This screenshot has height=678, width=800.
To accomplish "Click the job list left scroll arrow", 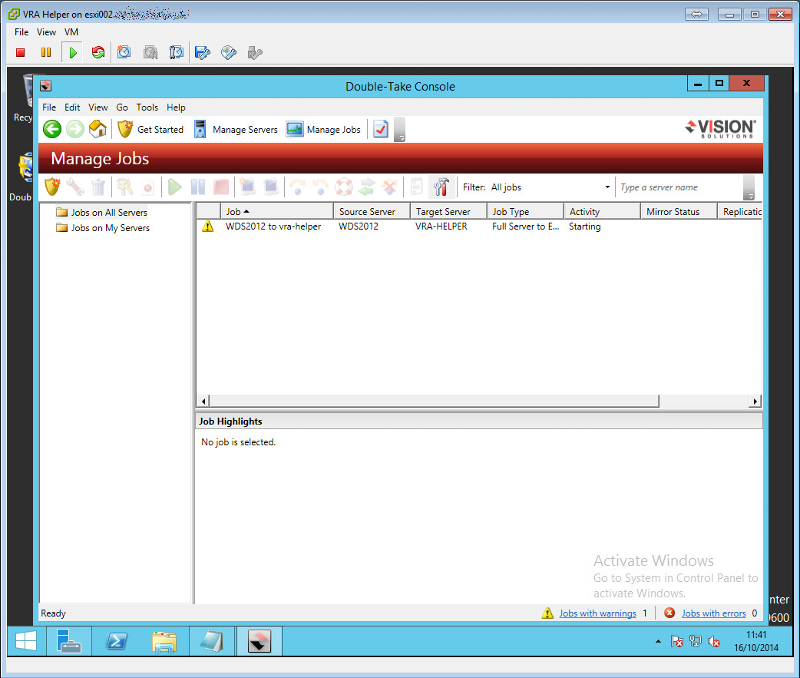I will (x=204, y=401).
